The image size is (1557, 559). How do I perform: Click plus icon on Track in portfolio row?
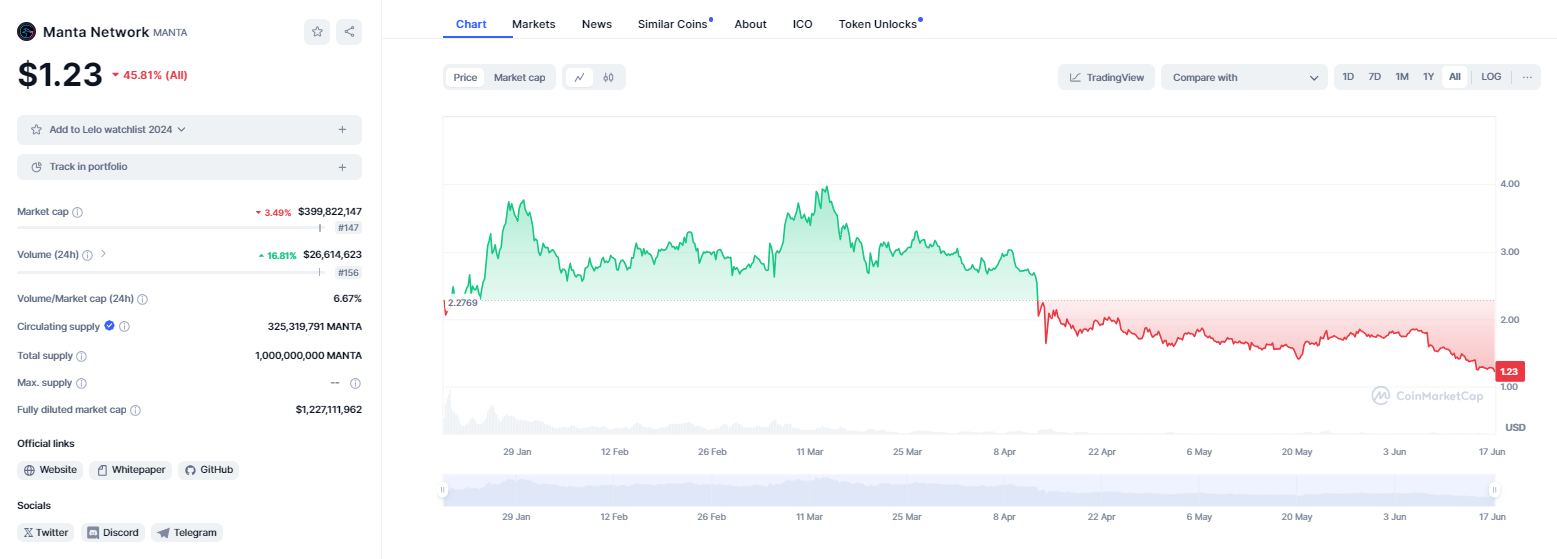[x=342, y=167]
